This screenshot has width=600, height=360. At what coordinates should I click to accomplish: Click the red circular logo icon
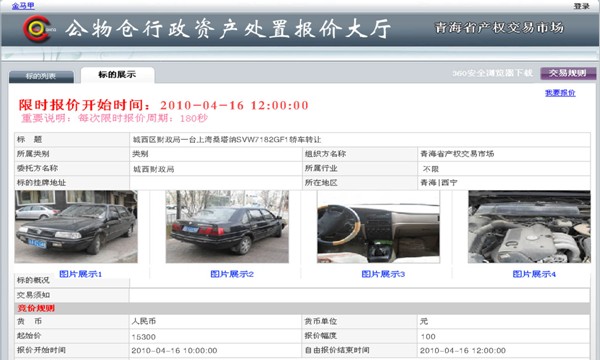click(x=37, y=29)
